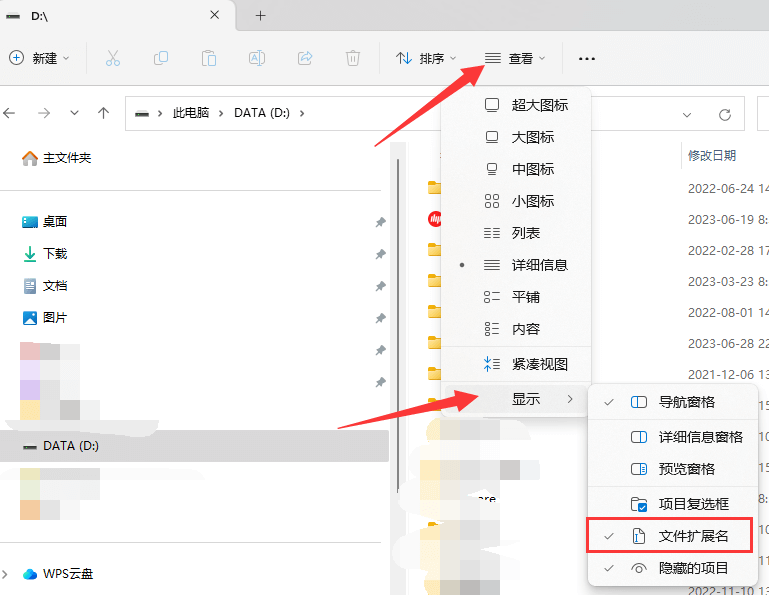The height and width of the screenshot is (595, 769).
Task: Select 列表 view option
Action: [516, 233]
